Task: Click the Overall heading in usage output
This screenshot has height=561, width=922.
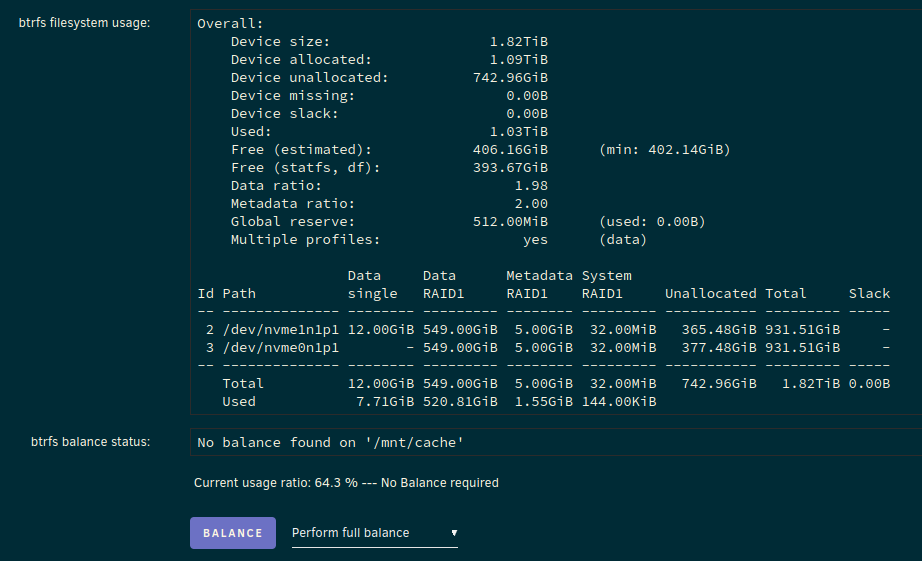Action: click(x=230, y=24)
